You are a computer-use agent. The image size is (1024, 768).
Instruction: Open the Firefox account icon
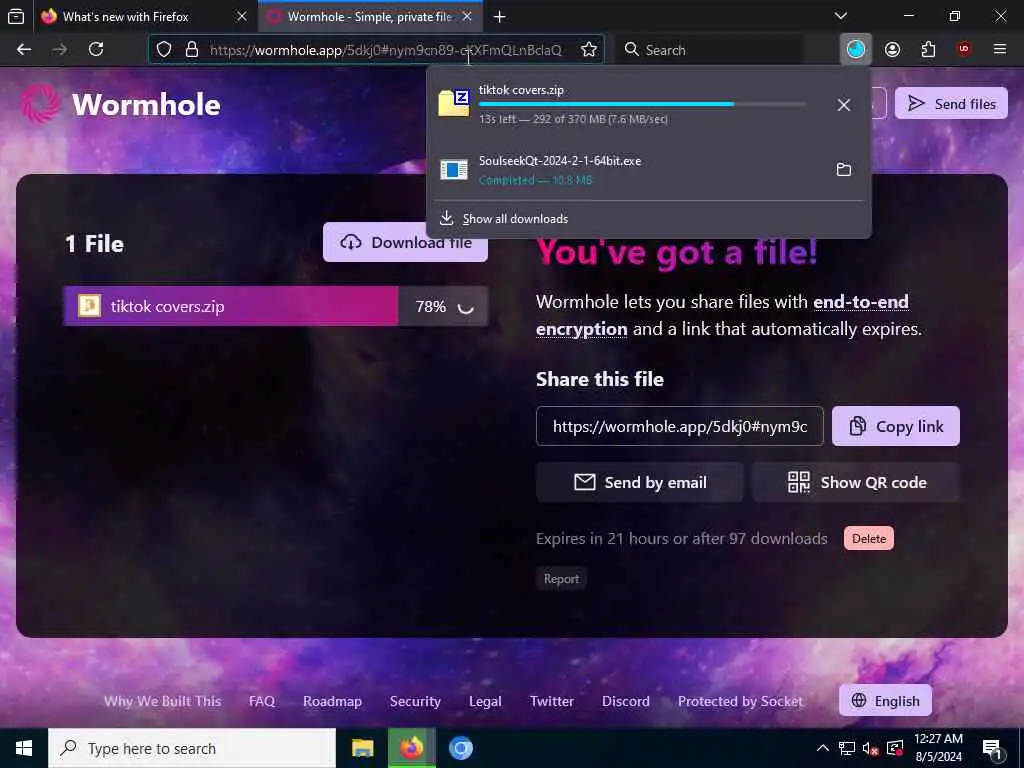point(892,50)
